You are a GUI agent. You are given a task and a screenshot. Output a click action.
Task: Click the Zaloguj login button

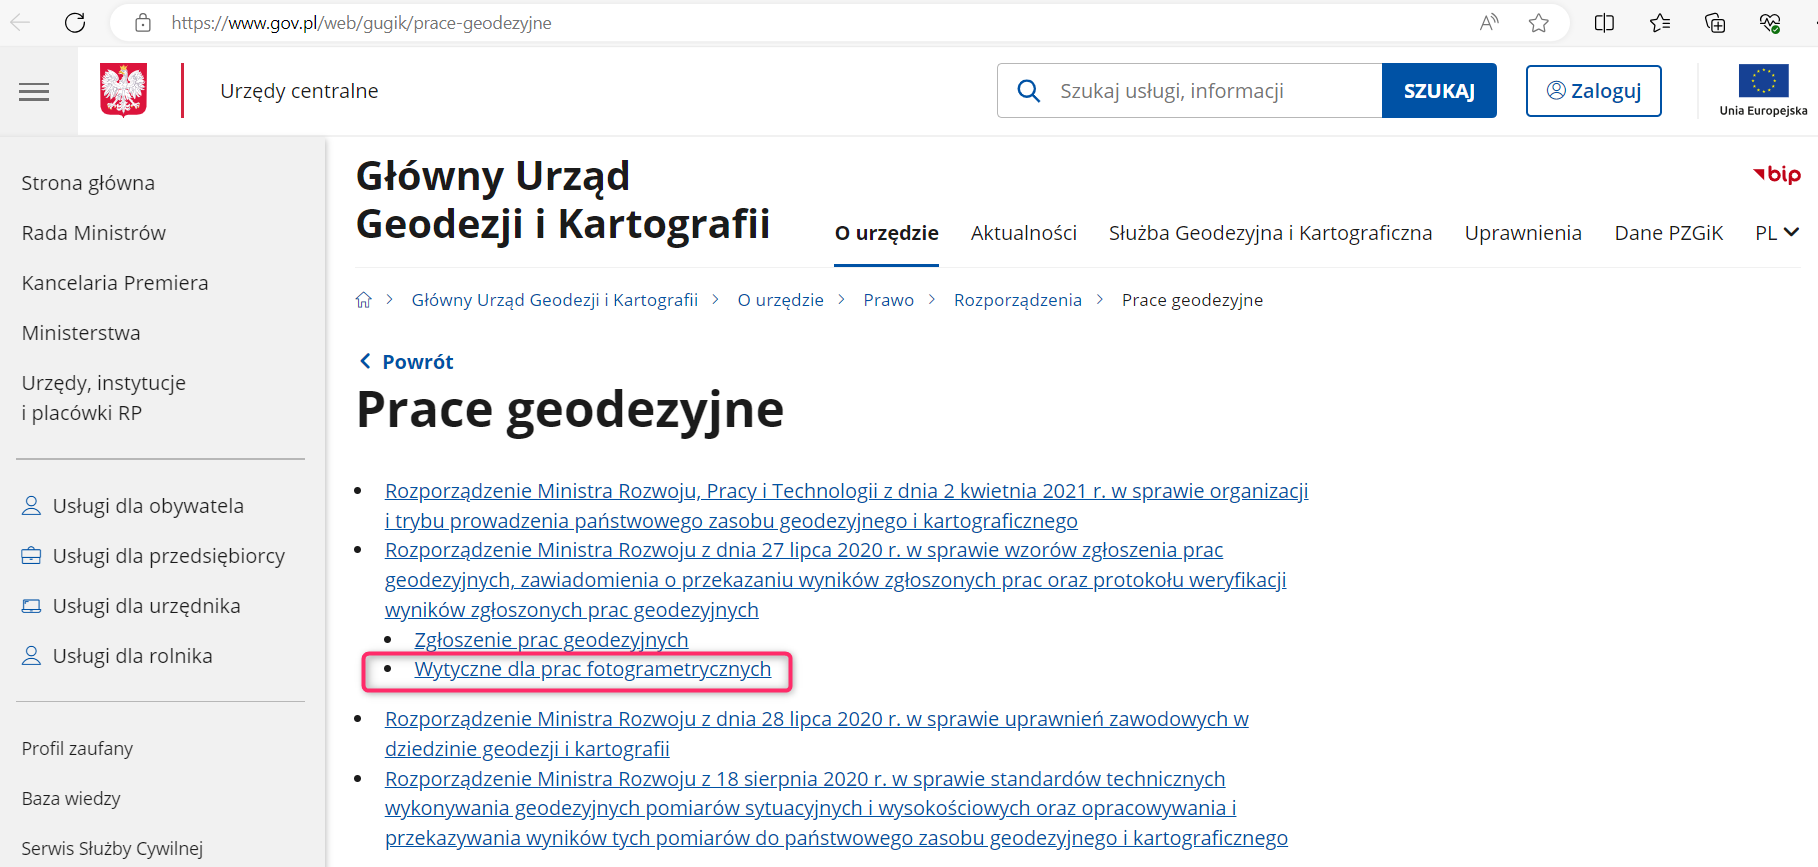[1593, 91]
